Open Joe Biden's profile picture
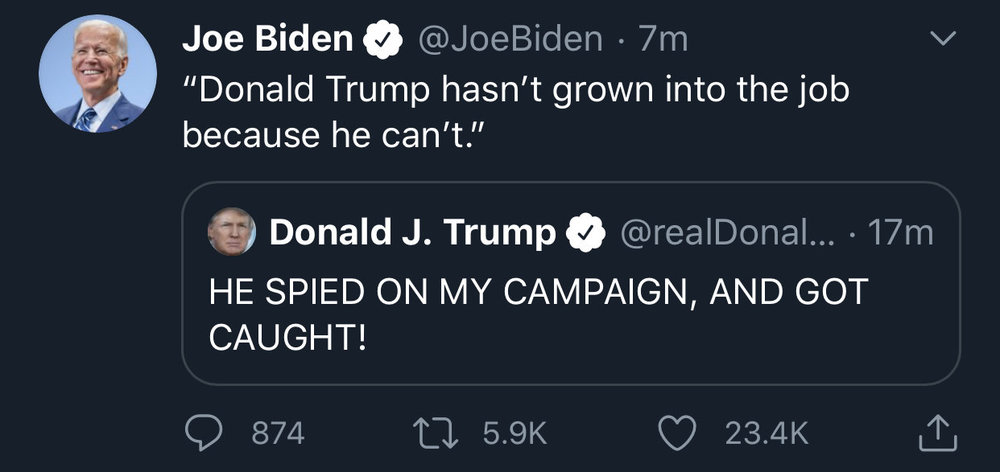The width and height of the screenshot is (1000, 472). tap(97, 74)
